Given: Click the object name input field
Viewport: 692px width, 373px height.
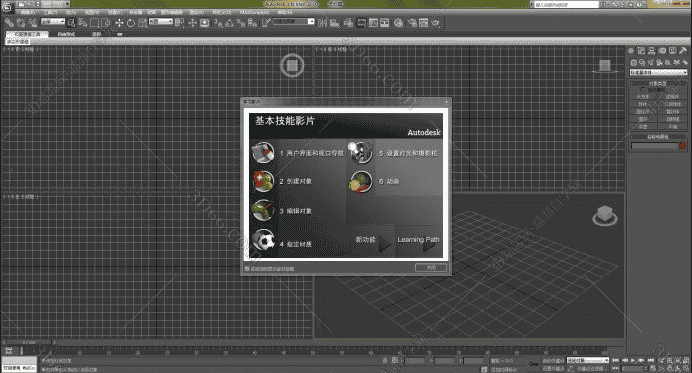Looking at the screenshot, I should pyautogui.click(x=654, y=146).
